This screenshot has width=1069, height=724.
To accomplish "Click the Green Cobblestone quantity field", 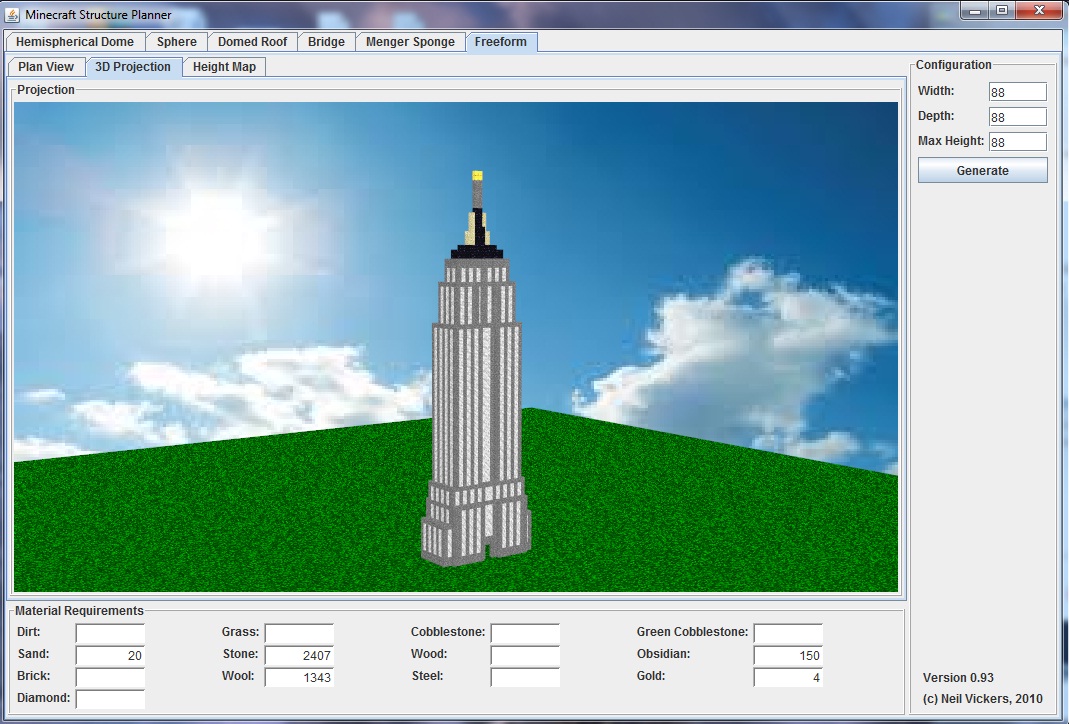I will 788,633.
